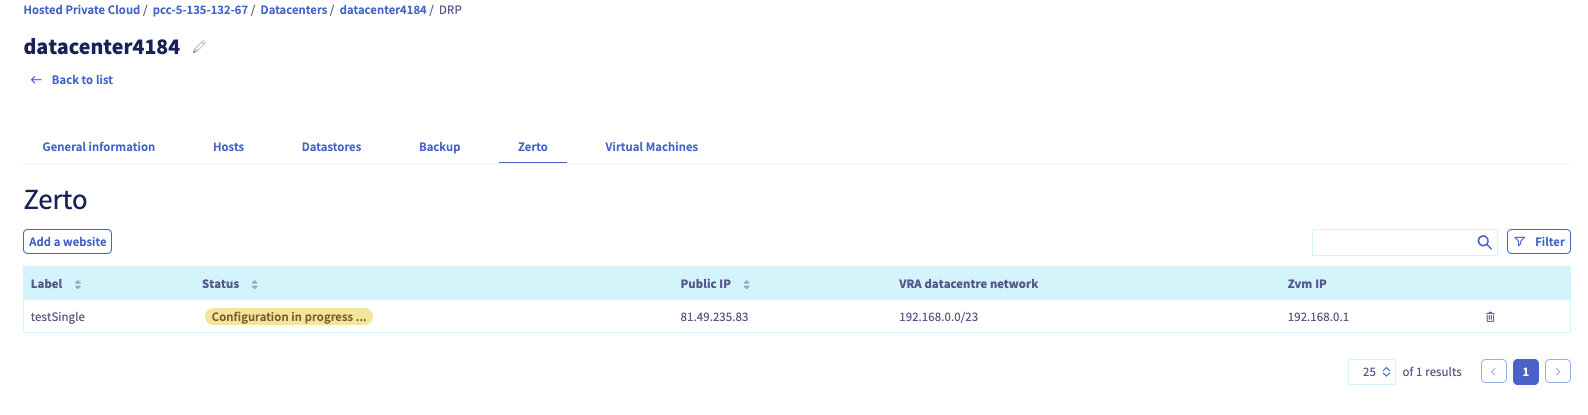The image size is (1588, 415).
Task: Click Configuration in progress status badge
Action: (x=289, y=317)
